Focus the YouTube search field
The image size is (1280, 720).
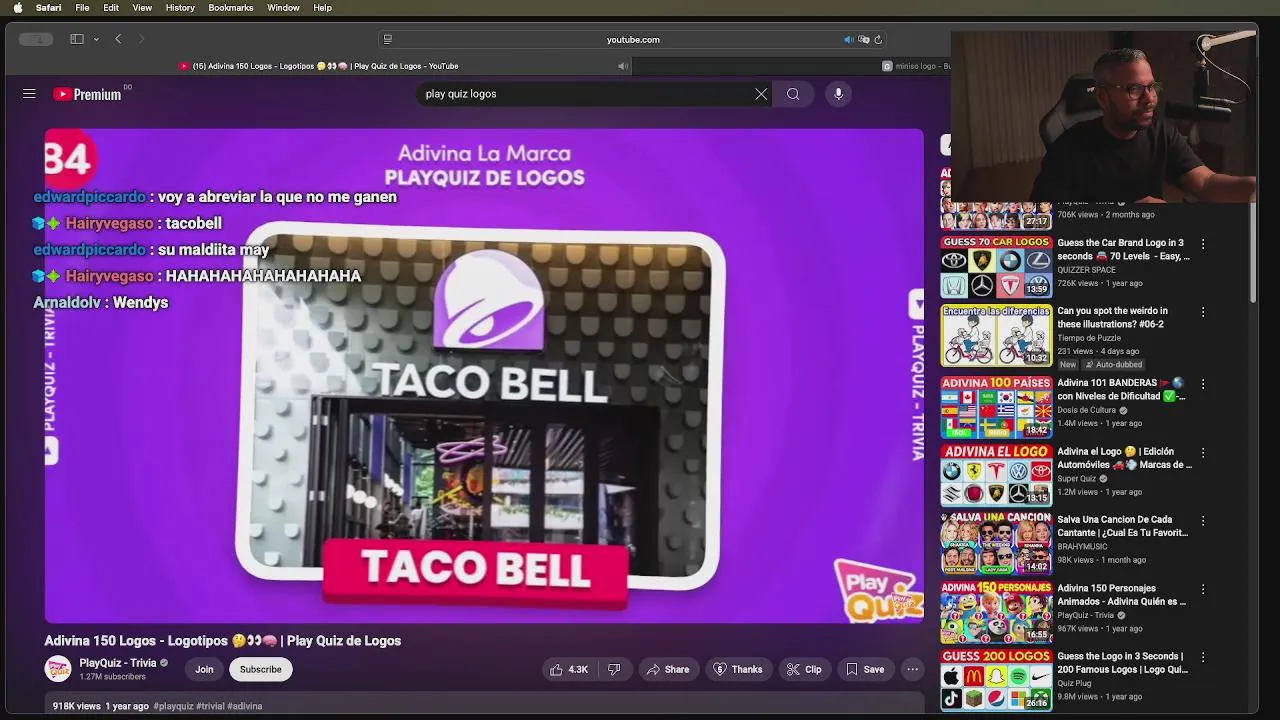[585, 94]
